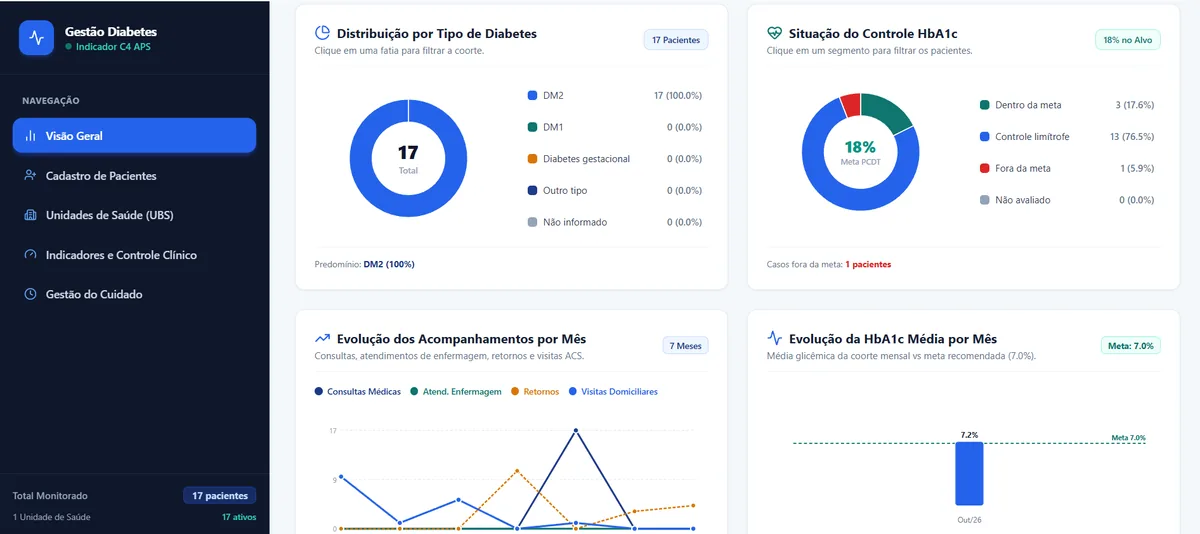Image resolution: width=1200 pixels, height=534 pixels.
Task: Filter by Dentro da meta legend swatch
Action: point(985,105)
